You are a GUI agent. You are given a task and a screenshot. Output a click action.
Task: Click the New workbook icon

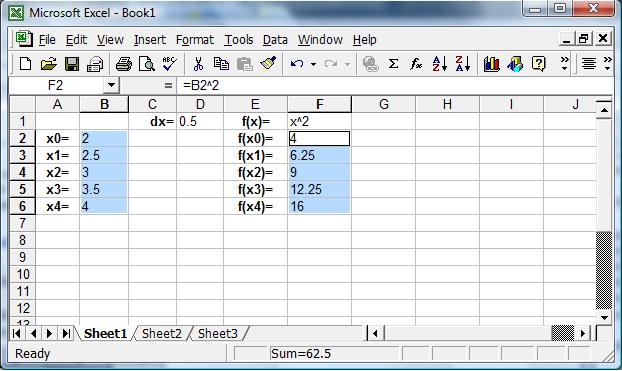point(25,63)
